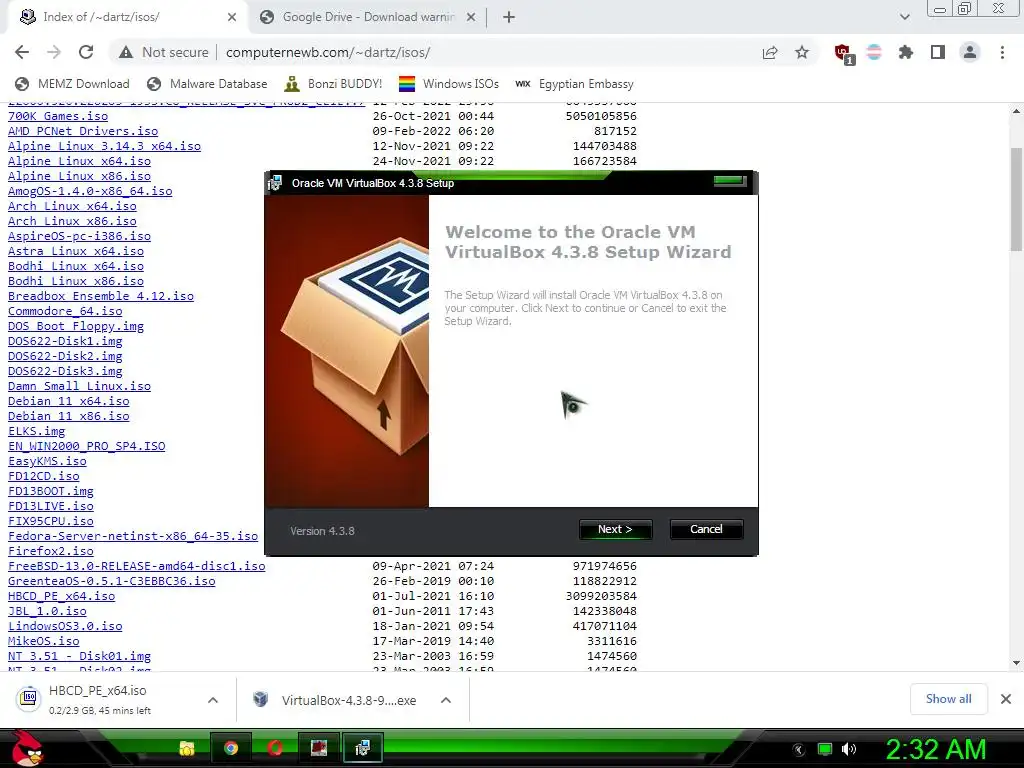Download MikeOS.iso

coord(43,641)
